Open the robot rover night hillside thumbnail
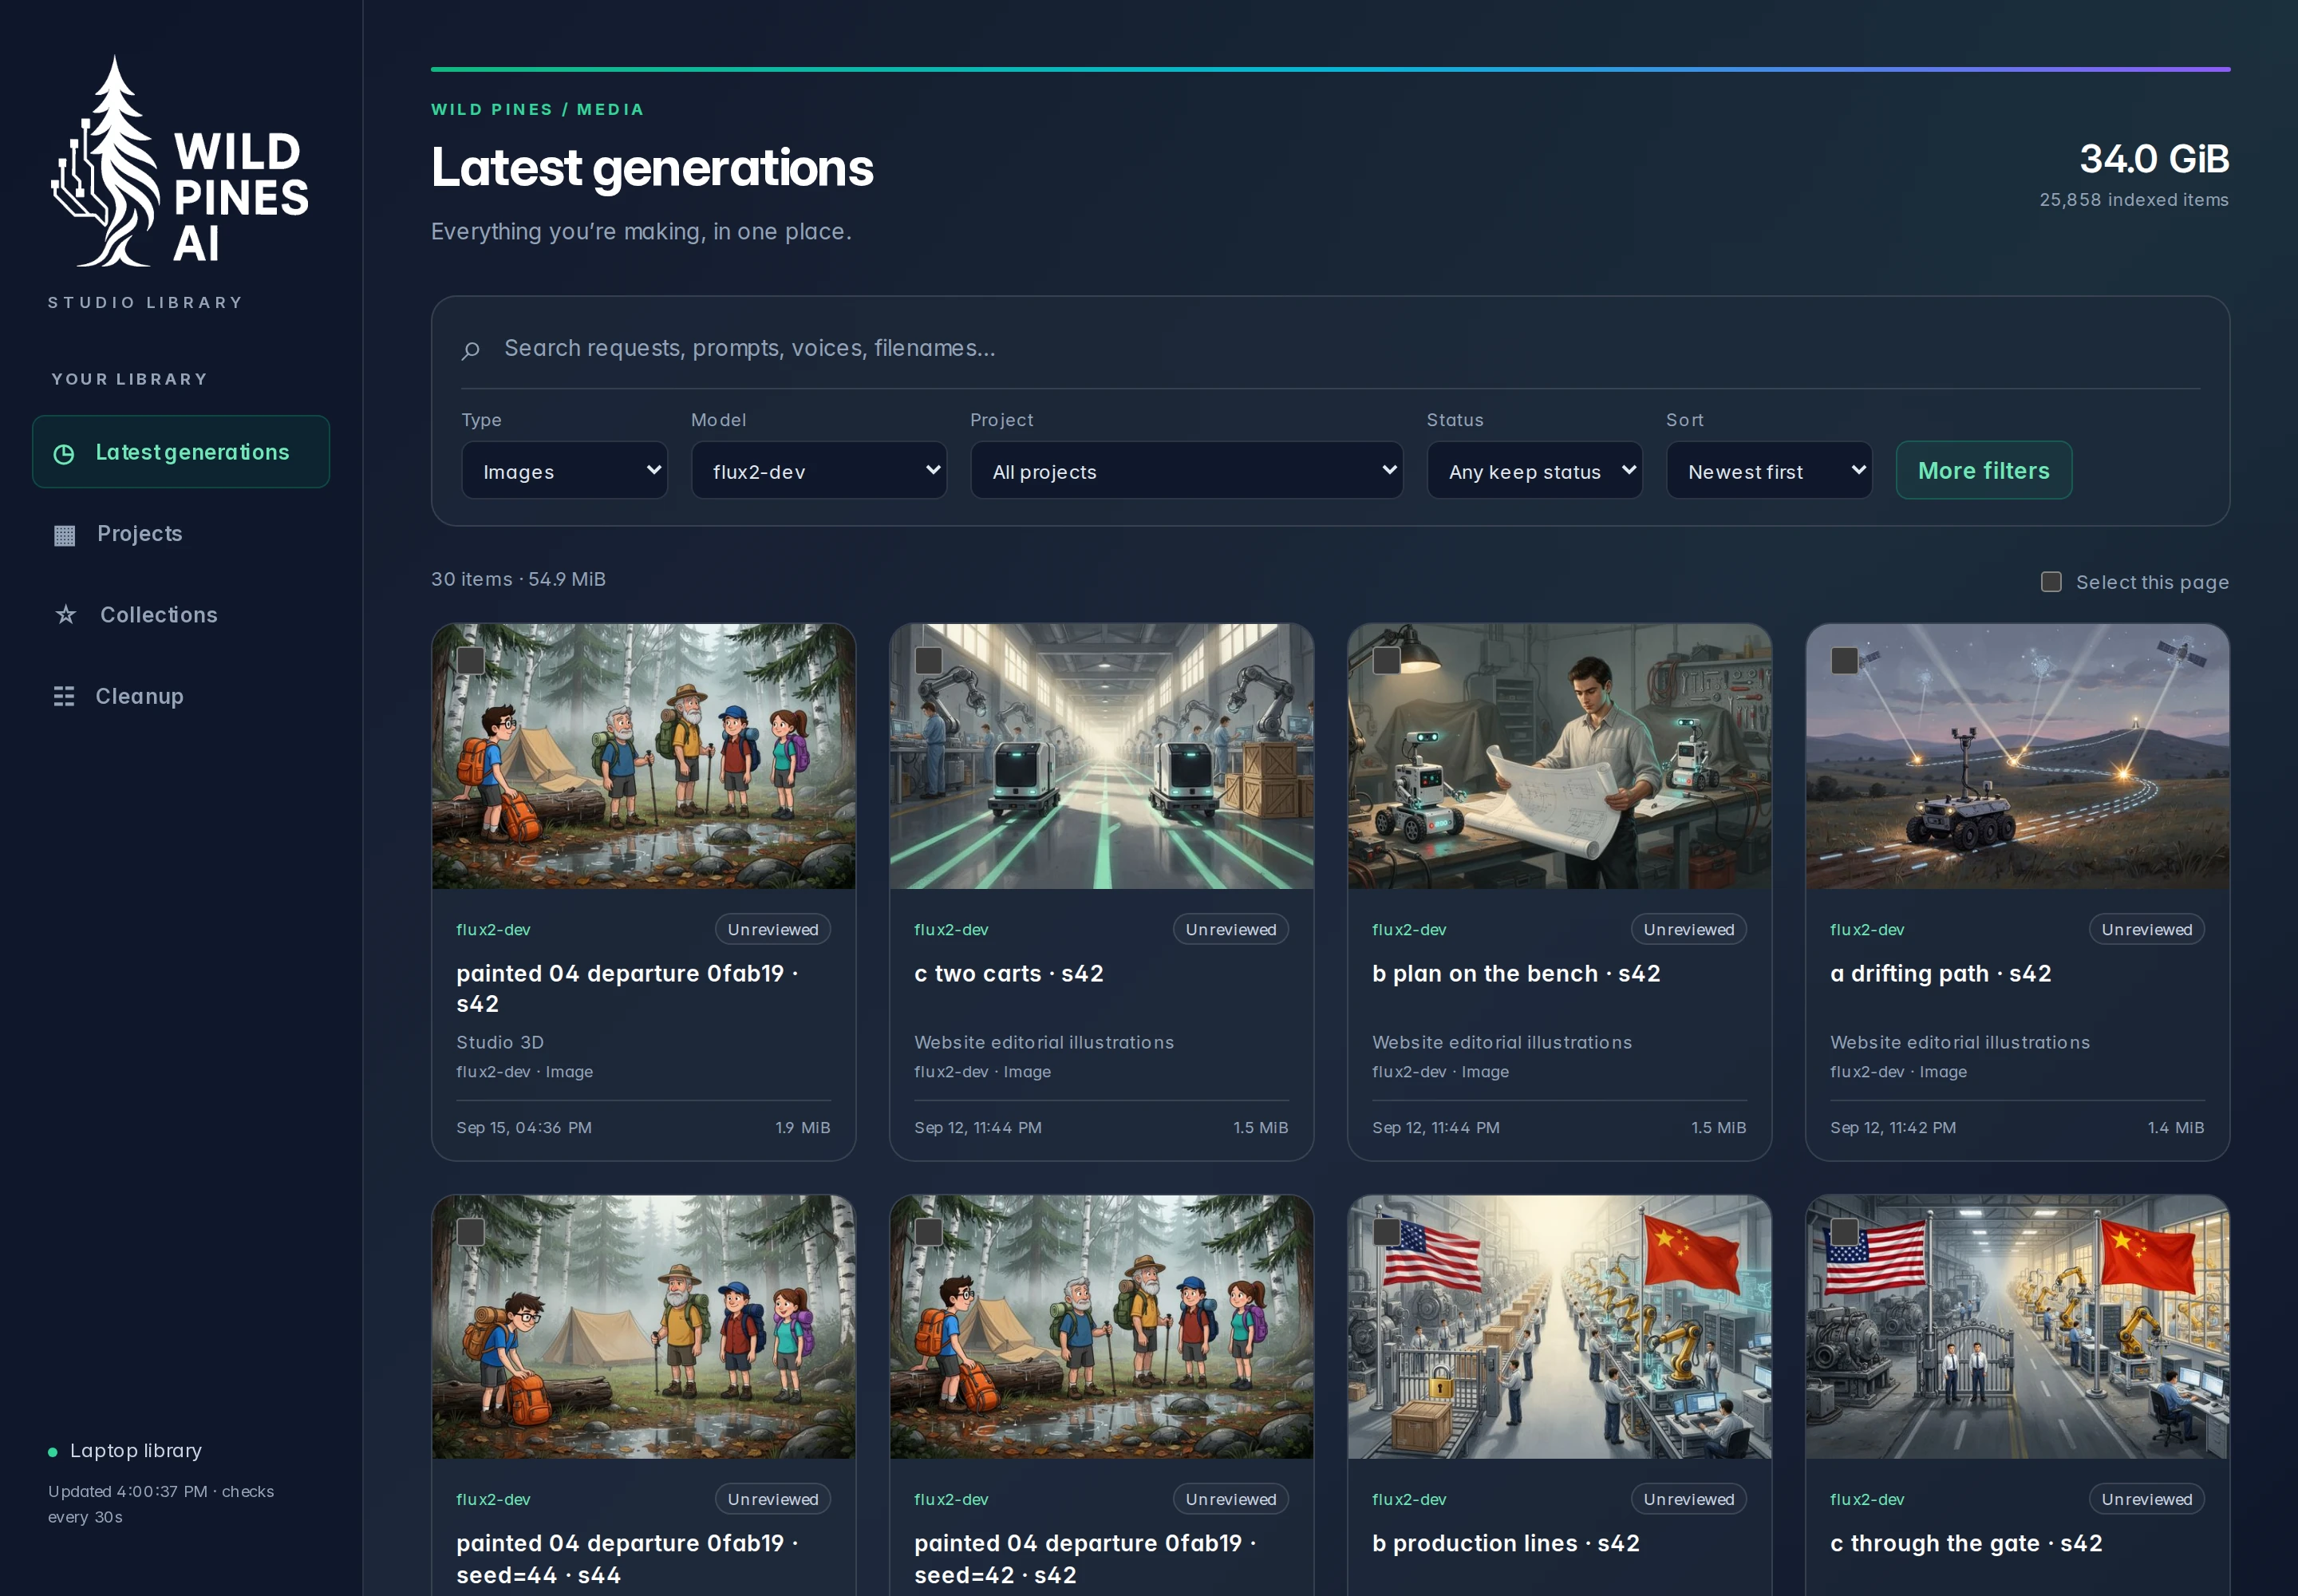The height and width of the screenshot is (1596, 2298). click(x=2017, y=757)
